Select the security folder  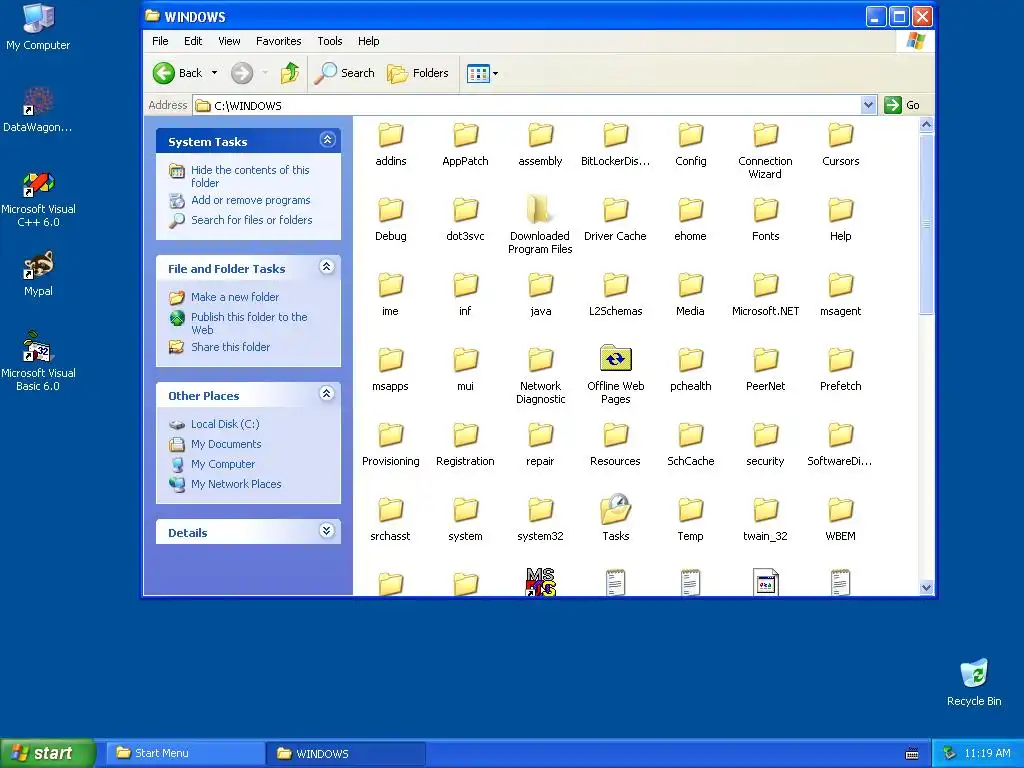tap(765, 445)
